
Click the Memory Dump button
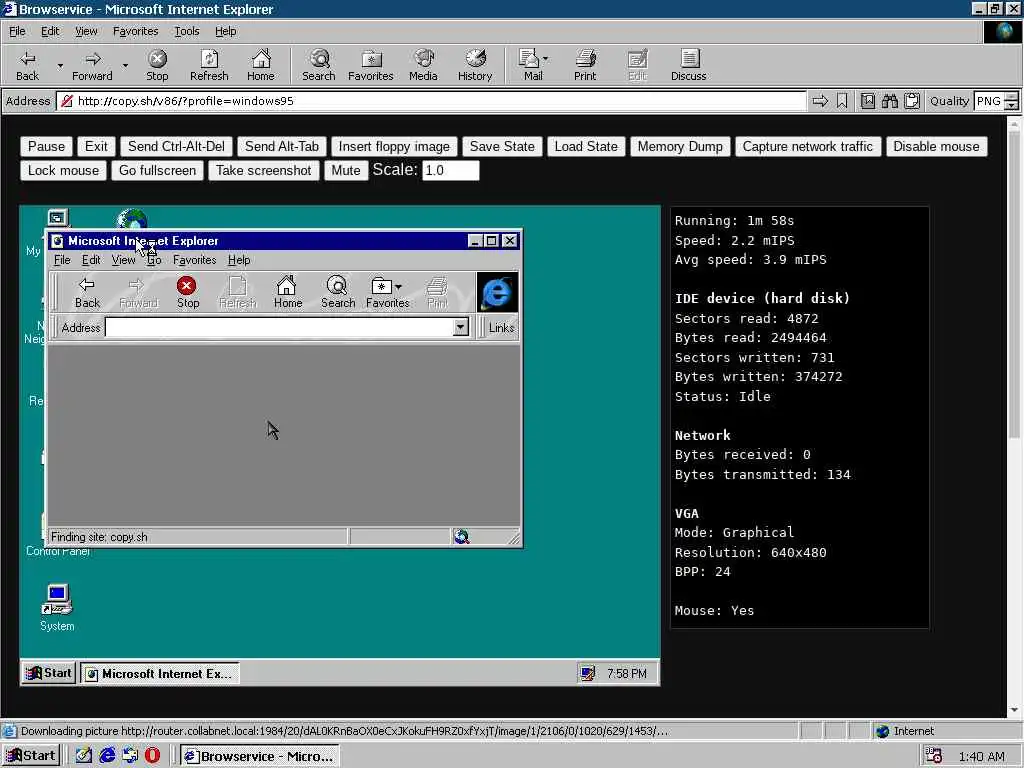[x=680, y=146]
